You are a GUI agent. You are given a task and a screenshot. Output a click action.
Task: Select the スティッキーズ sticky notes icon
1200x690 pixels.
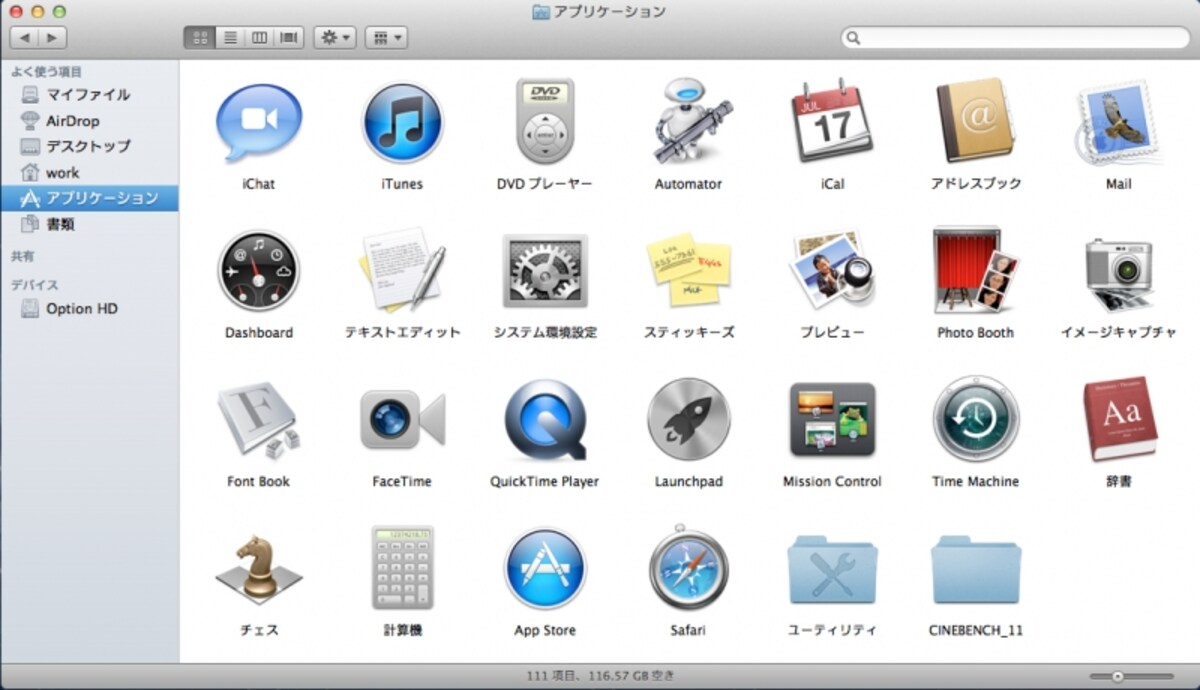pos(688,271)
